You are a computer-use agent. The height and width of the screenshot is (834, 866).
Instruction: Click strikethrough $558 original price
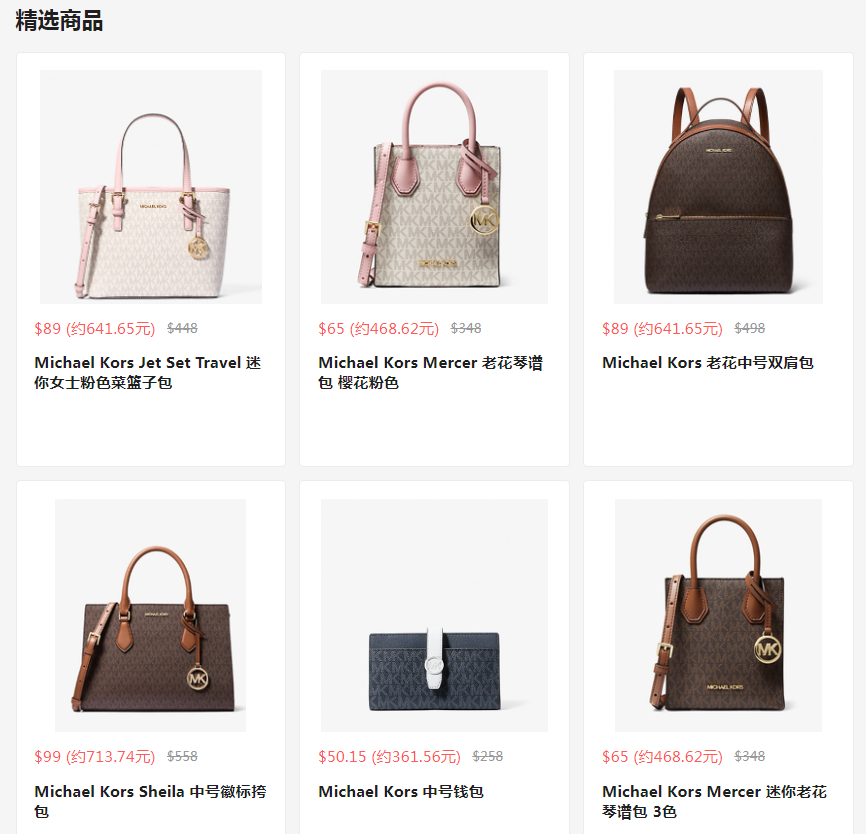coord(182,756)
